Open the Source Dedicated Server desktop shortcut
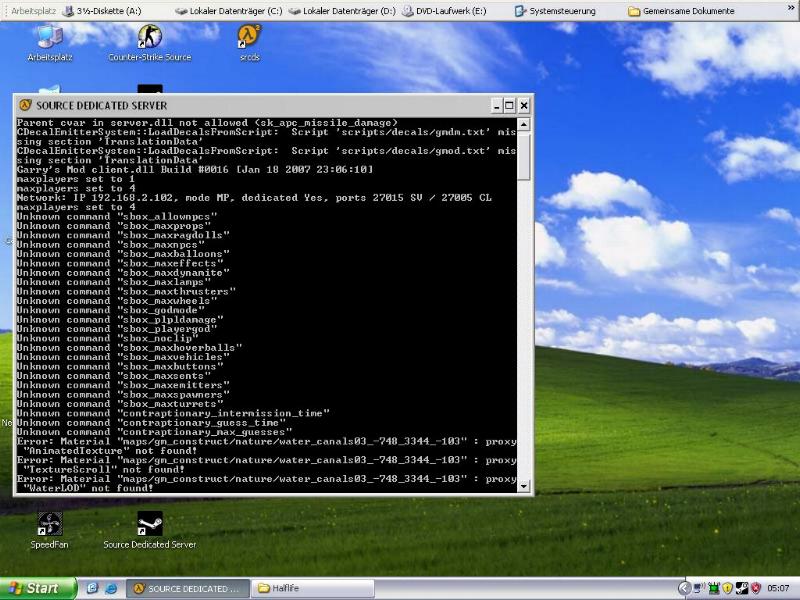 [149, 524]
